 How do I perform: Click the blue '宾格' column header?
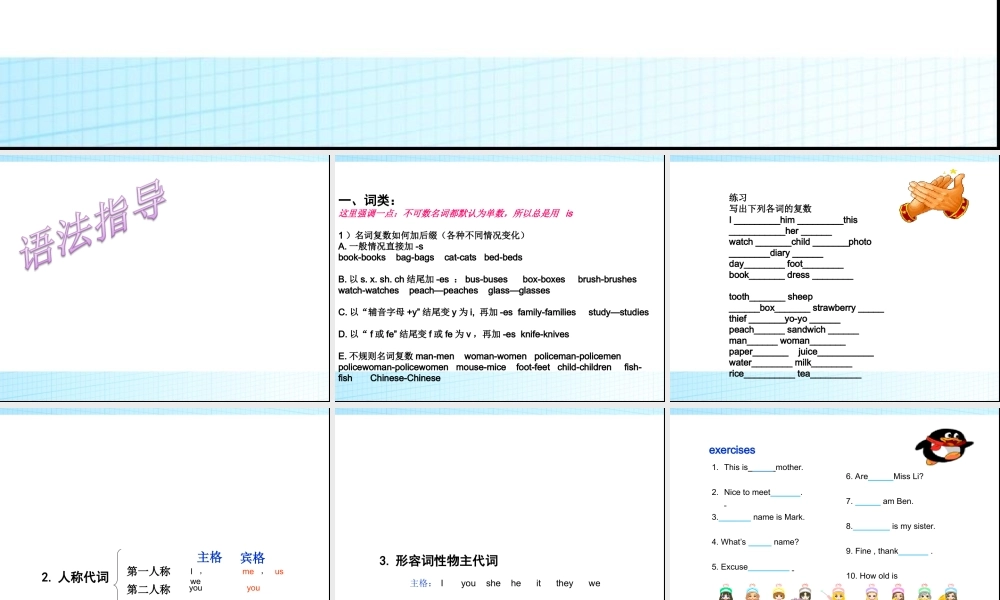click(253, 558)
